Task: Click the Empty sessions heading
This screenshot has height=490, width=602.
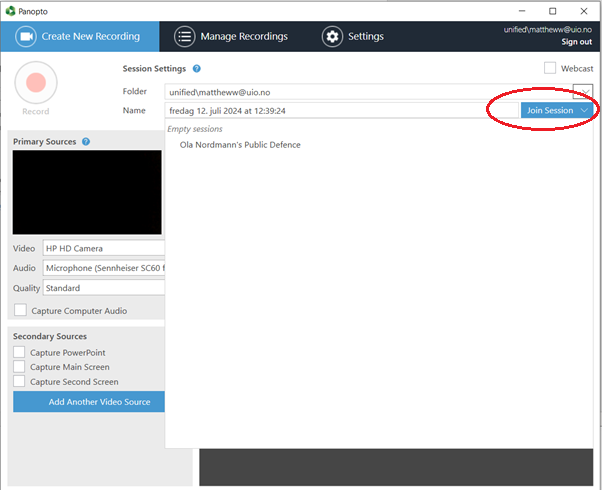Action: tap(195, 129)
